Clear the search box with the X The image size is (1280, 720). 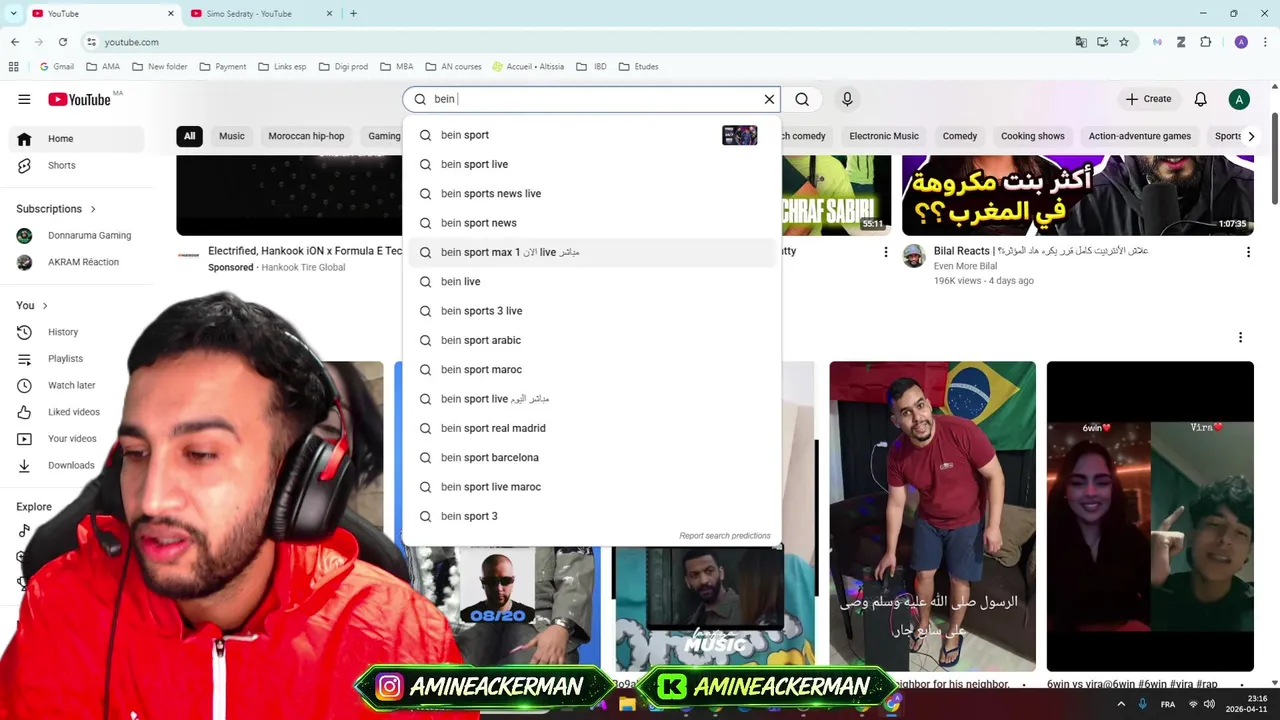click(x=769, y=99)
